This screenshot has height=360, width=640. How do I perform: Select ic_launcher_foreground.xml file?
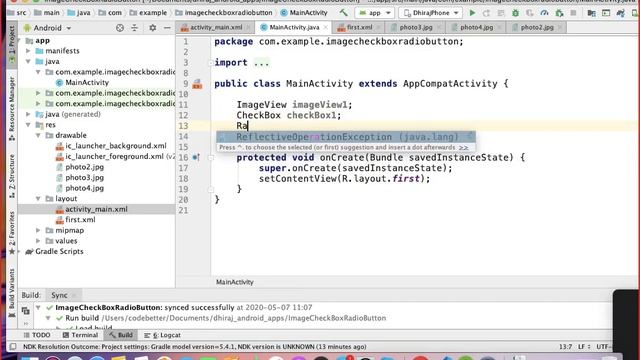click(114, 156)
